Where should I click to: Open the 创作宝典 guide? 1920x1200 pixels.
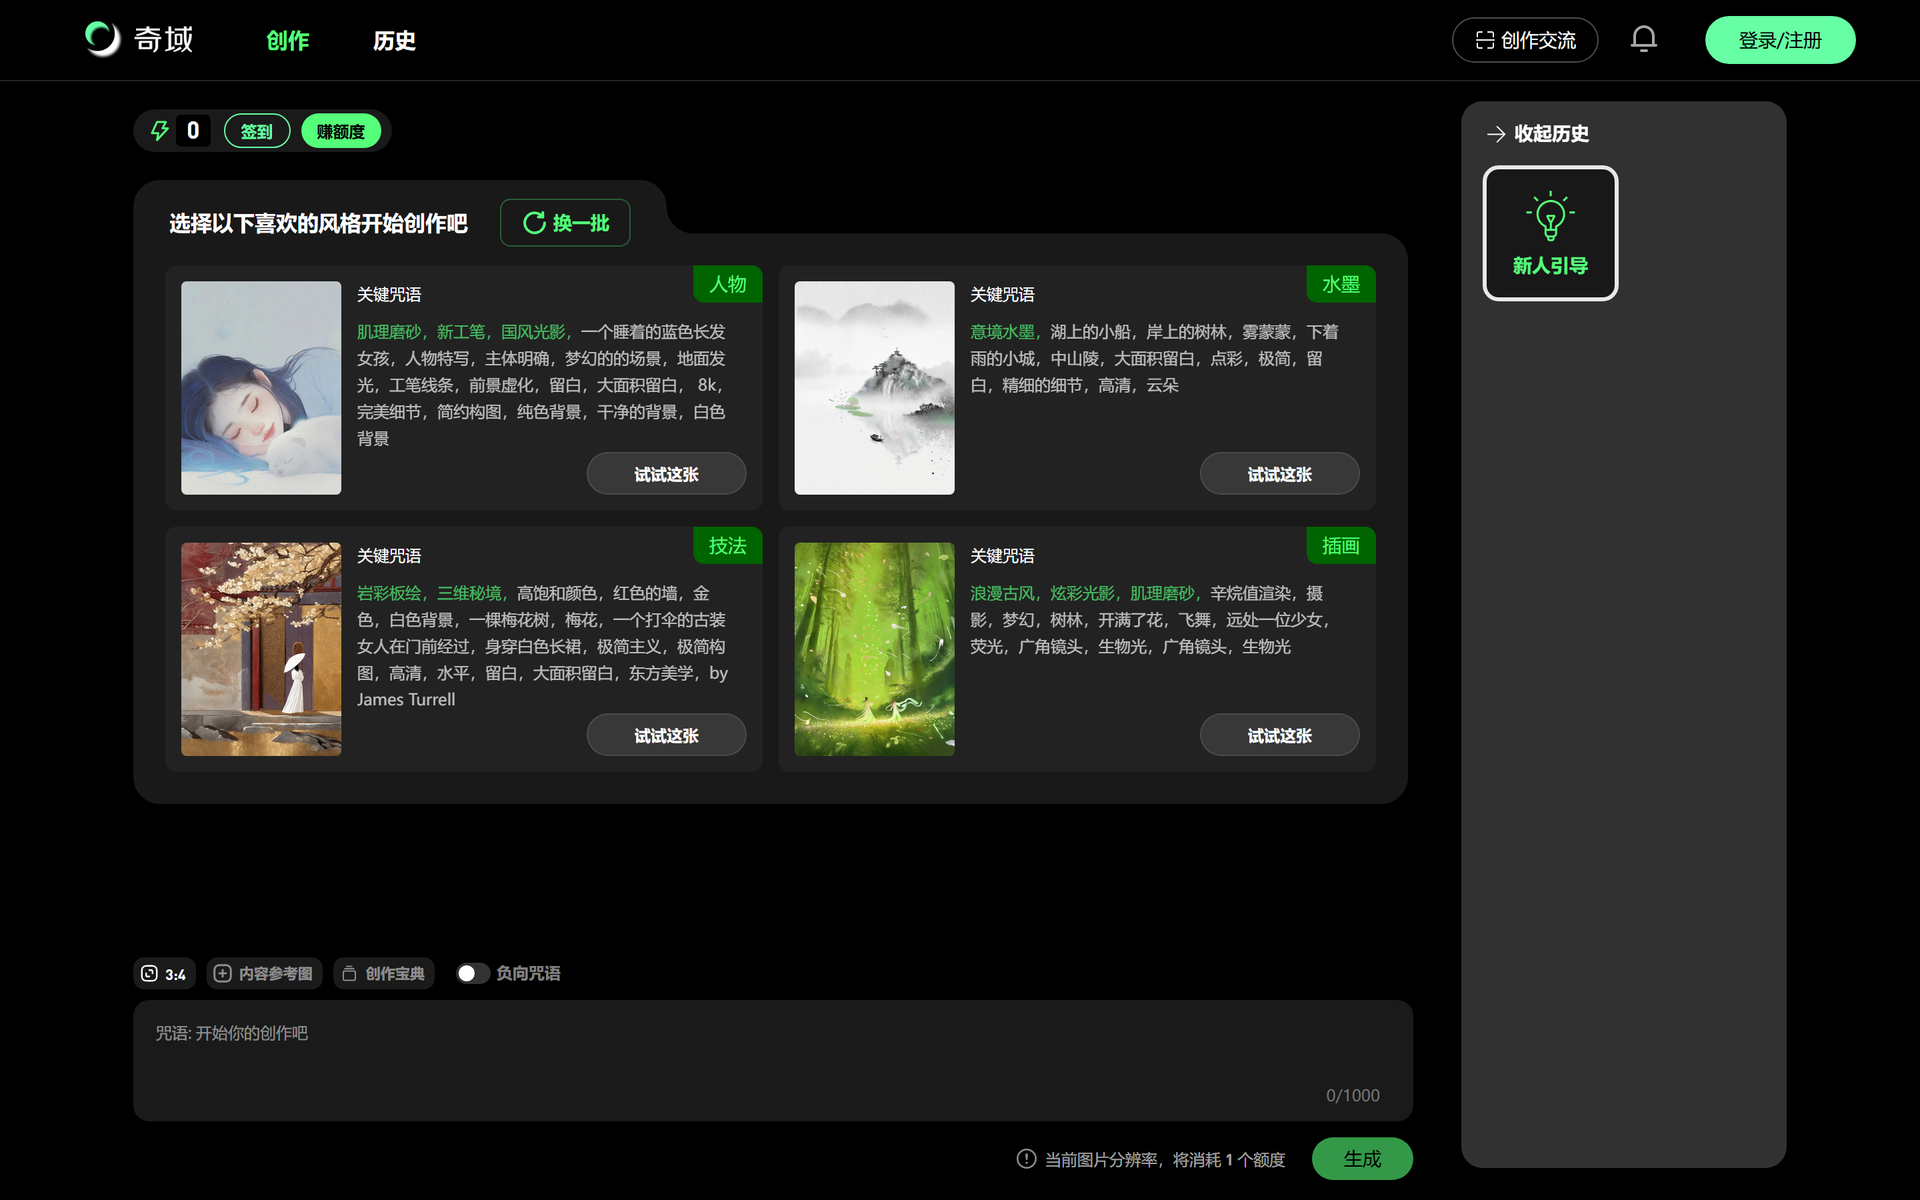384,974
